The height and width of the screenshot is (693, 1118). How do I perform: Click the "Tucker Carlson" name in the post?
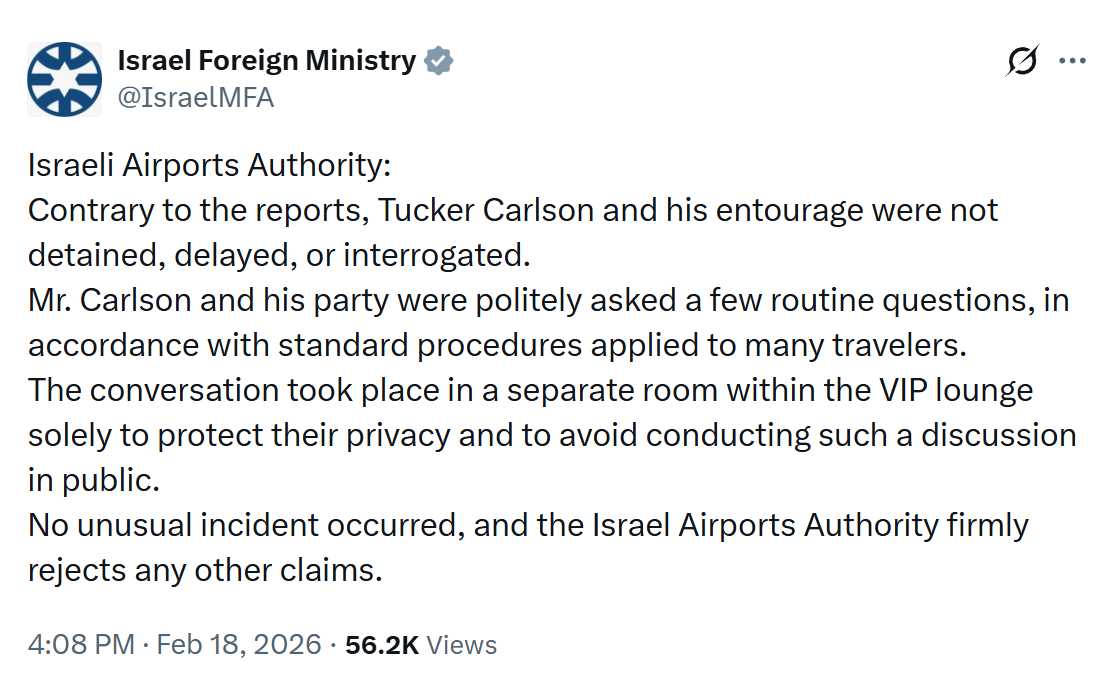pyautogui.click(x=515, y=210)
